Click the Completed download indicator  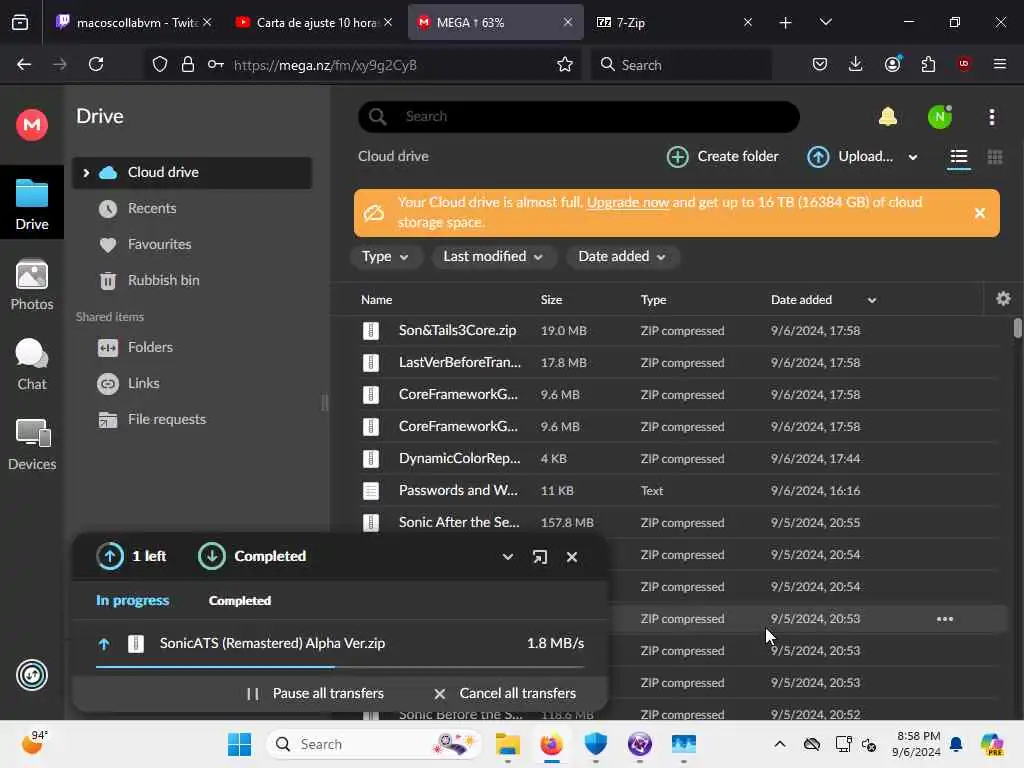click(252, 556)
